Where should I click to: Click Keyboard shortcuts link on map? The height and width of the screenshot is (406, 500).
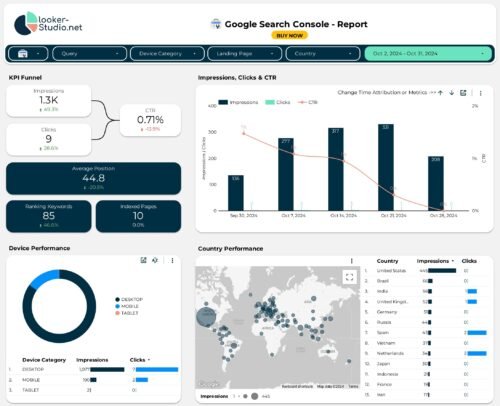point(297,386)
